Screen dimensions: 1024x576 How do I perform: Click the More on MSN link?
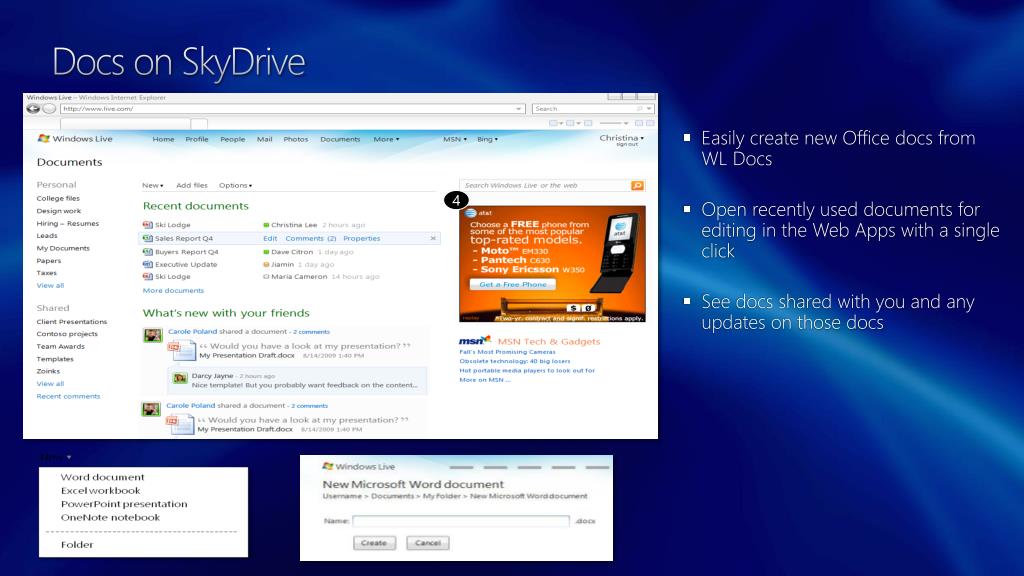tap(485, 380)
